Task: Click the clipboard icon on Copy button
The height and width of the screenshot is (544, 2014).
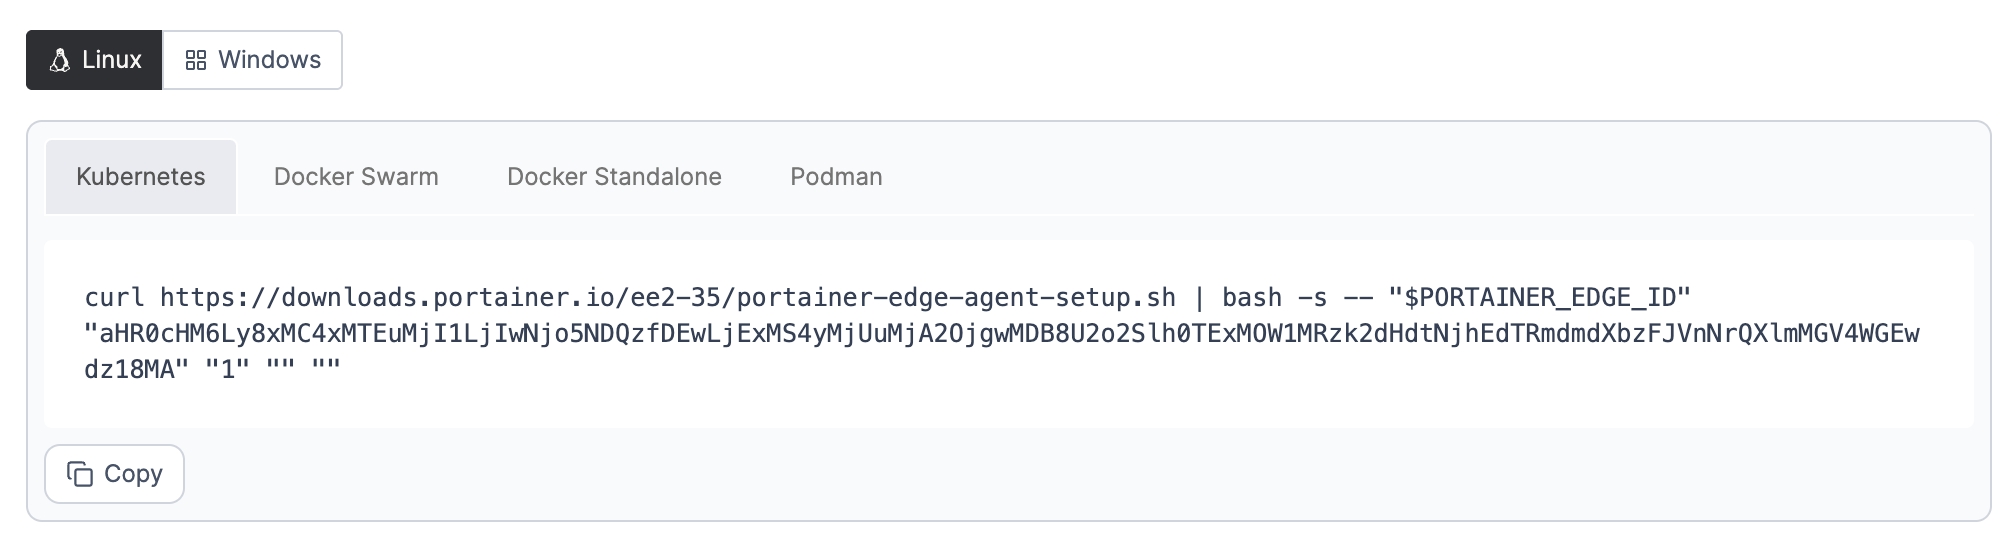Action: click(80, 474)
